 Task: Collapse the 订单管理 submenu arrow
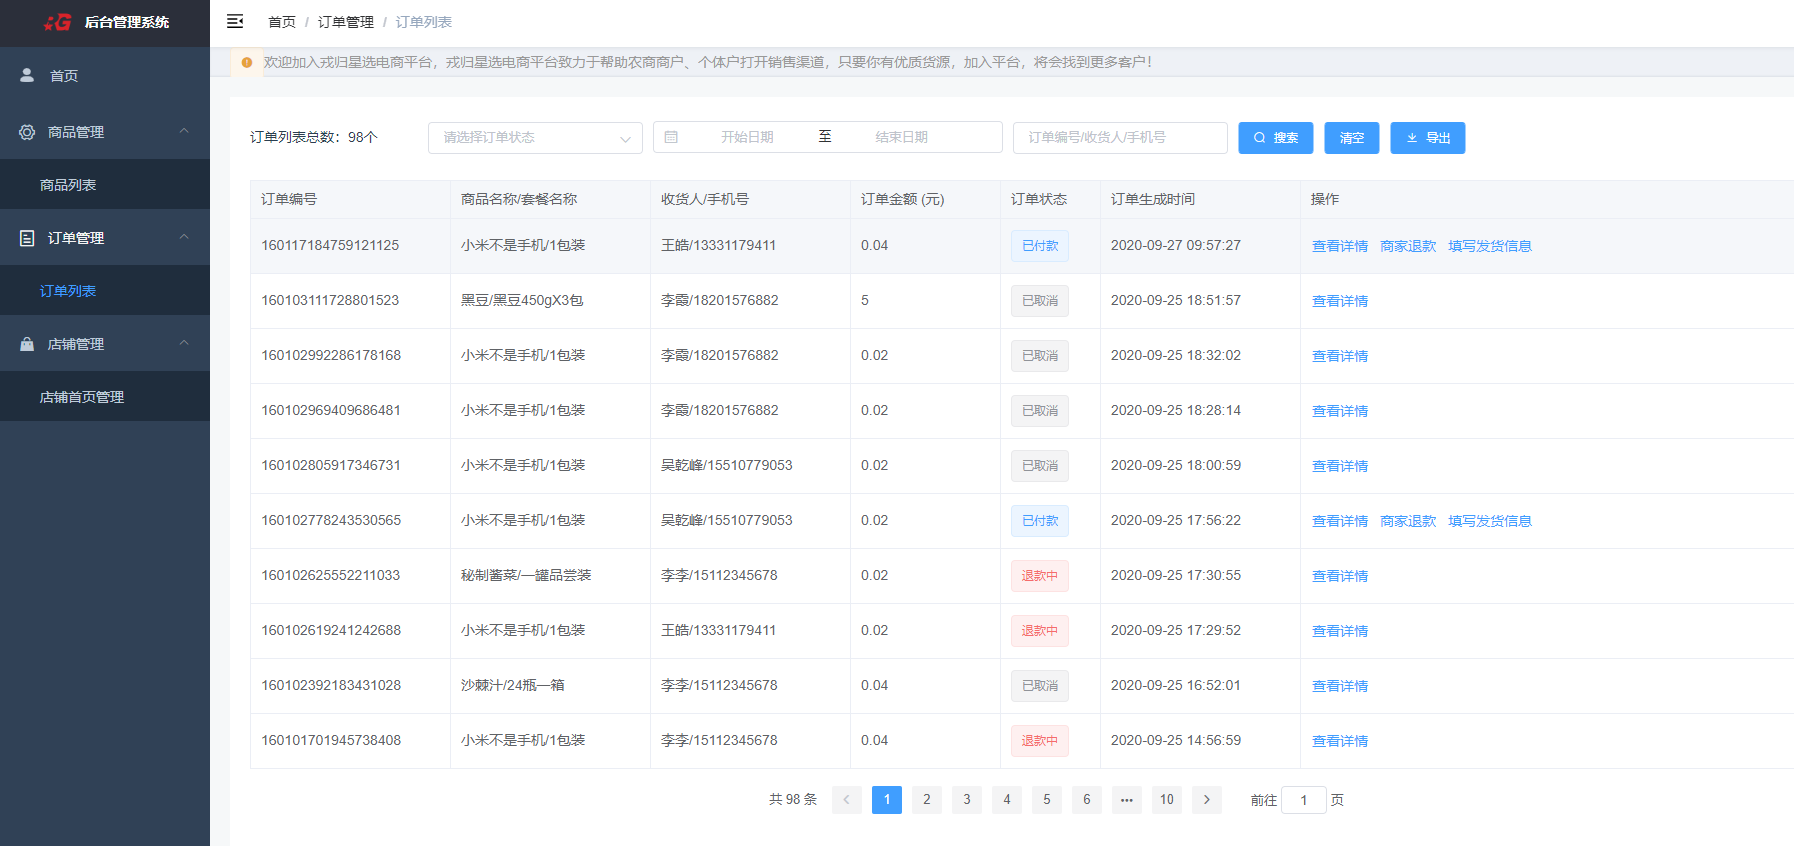(x=184, y=237)
